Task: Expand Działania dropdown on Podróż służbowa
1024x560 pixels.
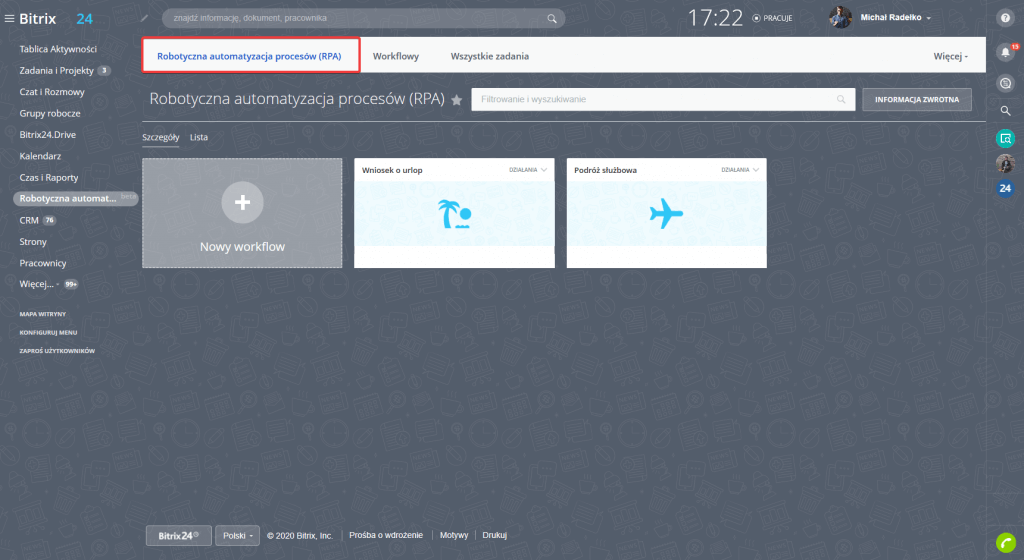Action: [x=741, y=170]
